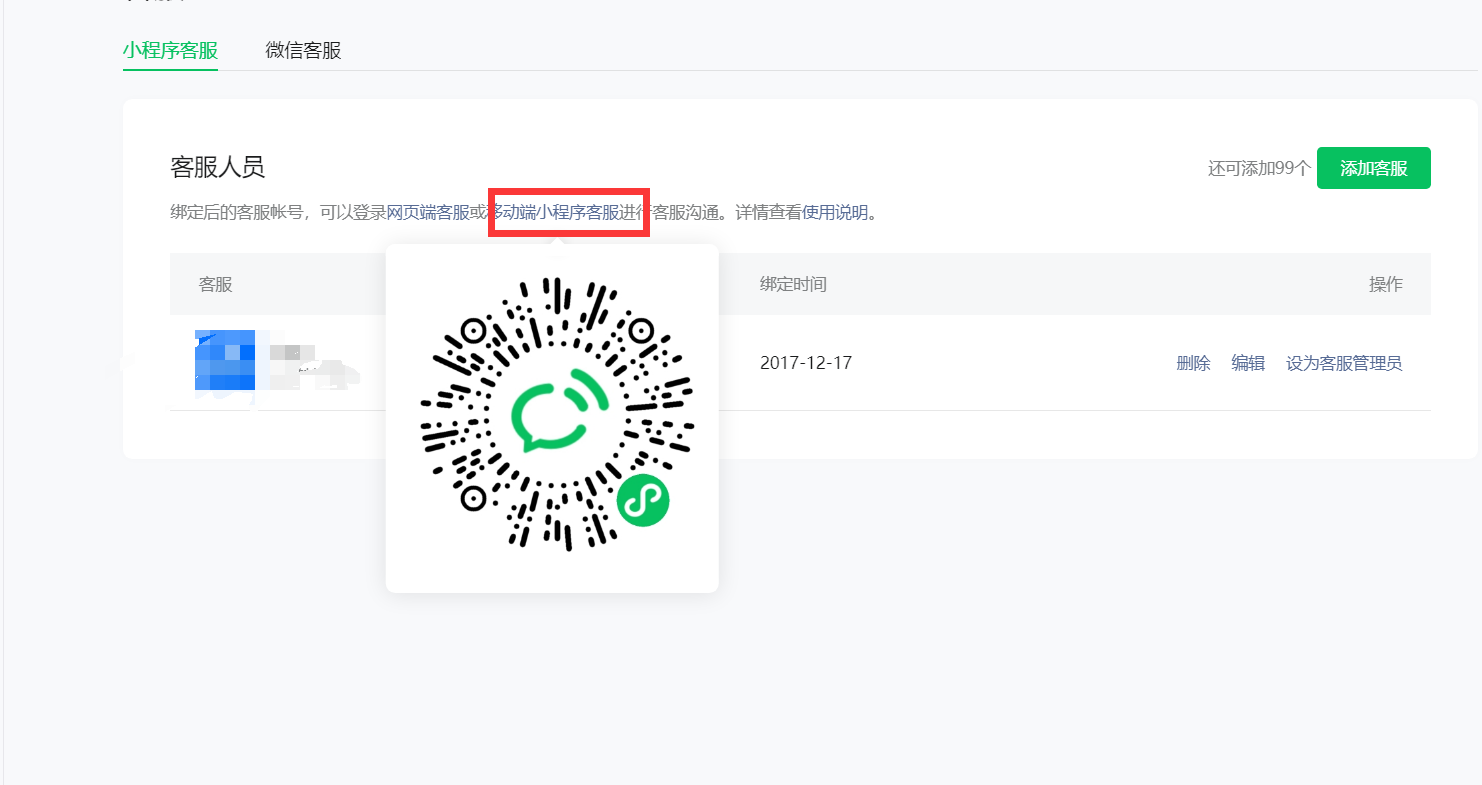Viewport: 1482px width, 785px height.
Task: Click 设为客服管理员 link
Action: pos(1344,363)
